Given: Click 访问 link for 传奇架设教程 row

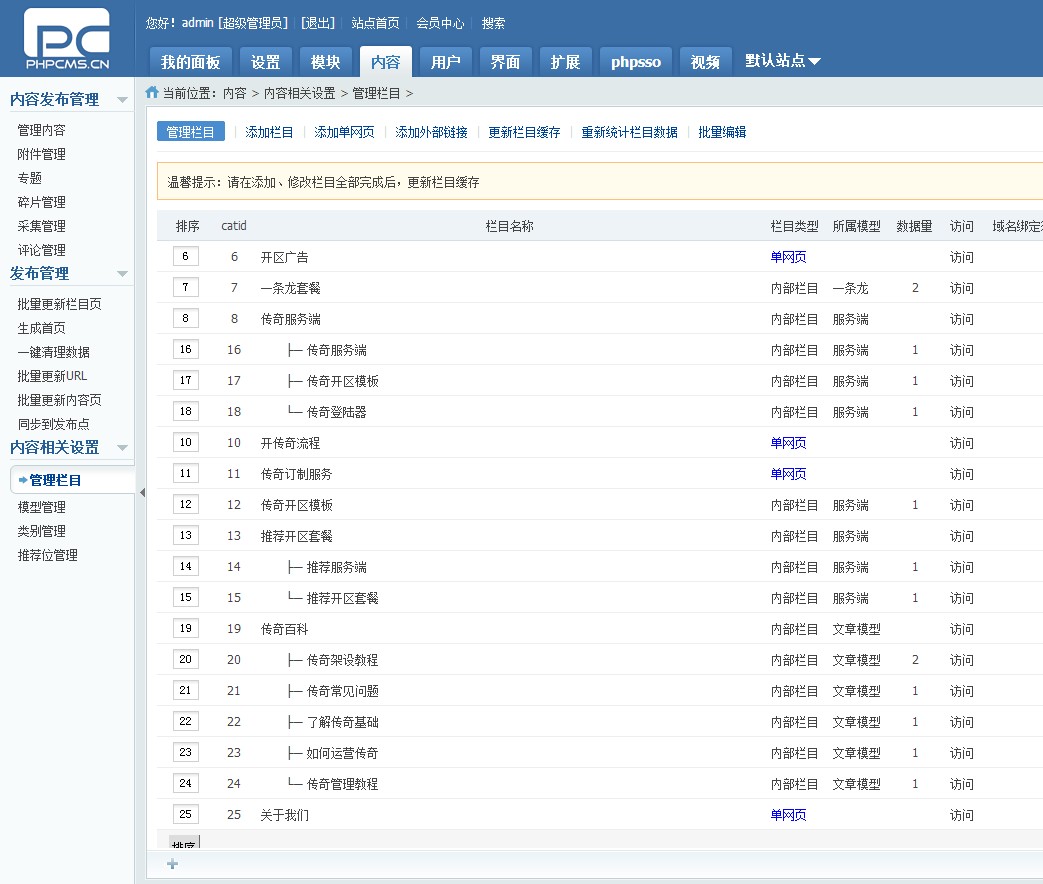Looking at the screenshot, I should (x=961, y=660).
